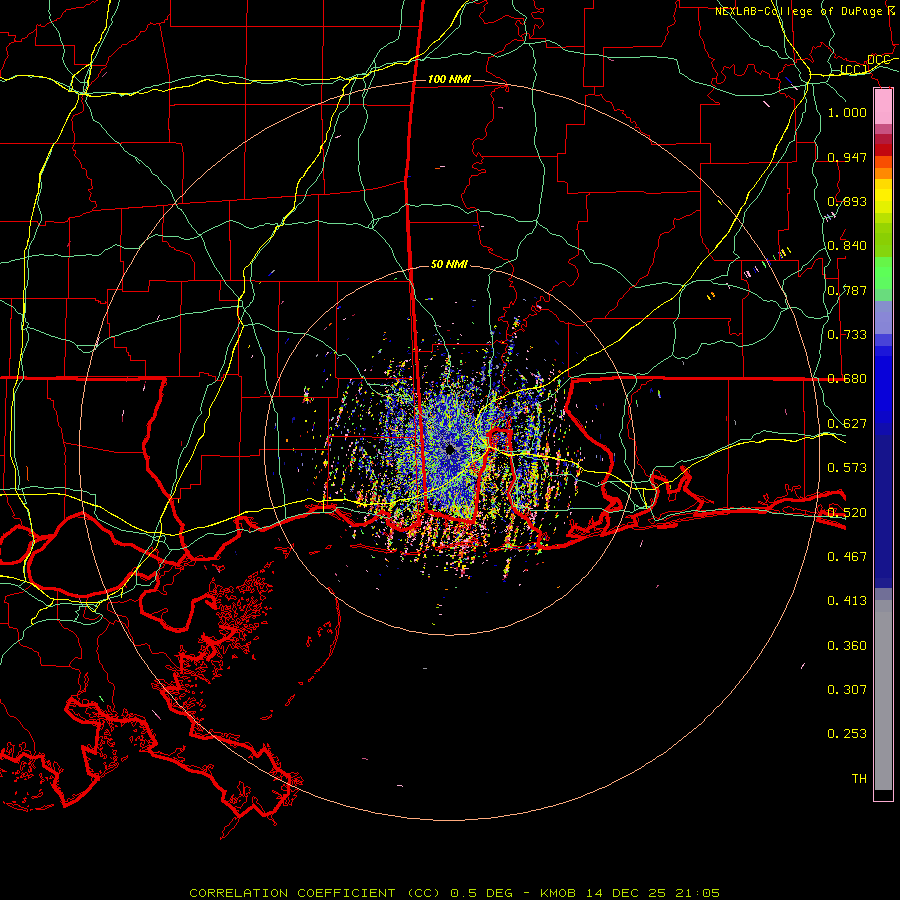Click the "21:05" timestamp

point(697,893)
